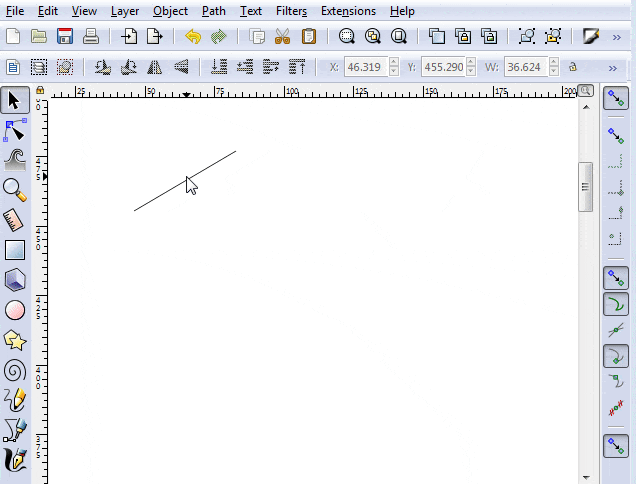The height and width of the screenshot is (484, 636).
Task: Open the Extensions menu
Action: [x=348, y=11]
